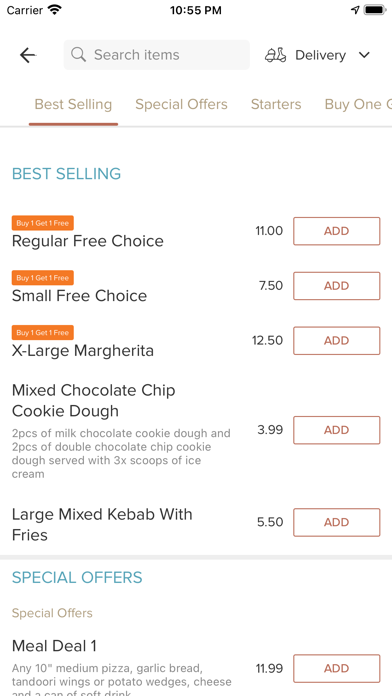Expand the Delivery chevron dropdown
The width and height of the screenshot is (392, 696).
[364, 55]
